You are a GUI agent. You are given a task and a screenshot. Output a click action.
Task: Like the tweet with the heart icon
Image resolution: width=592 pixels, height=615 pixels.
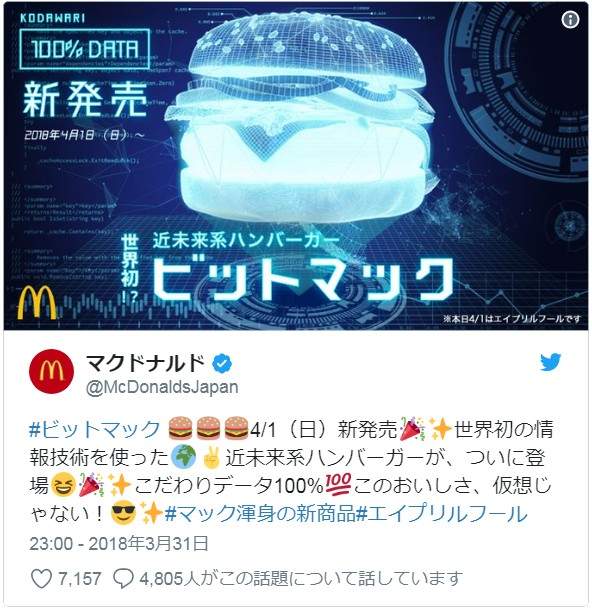pos(41,579)
